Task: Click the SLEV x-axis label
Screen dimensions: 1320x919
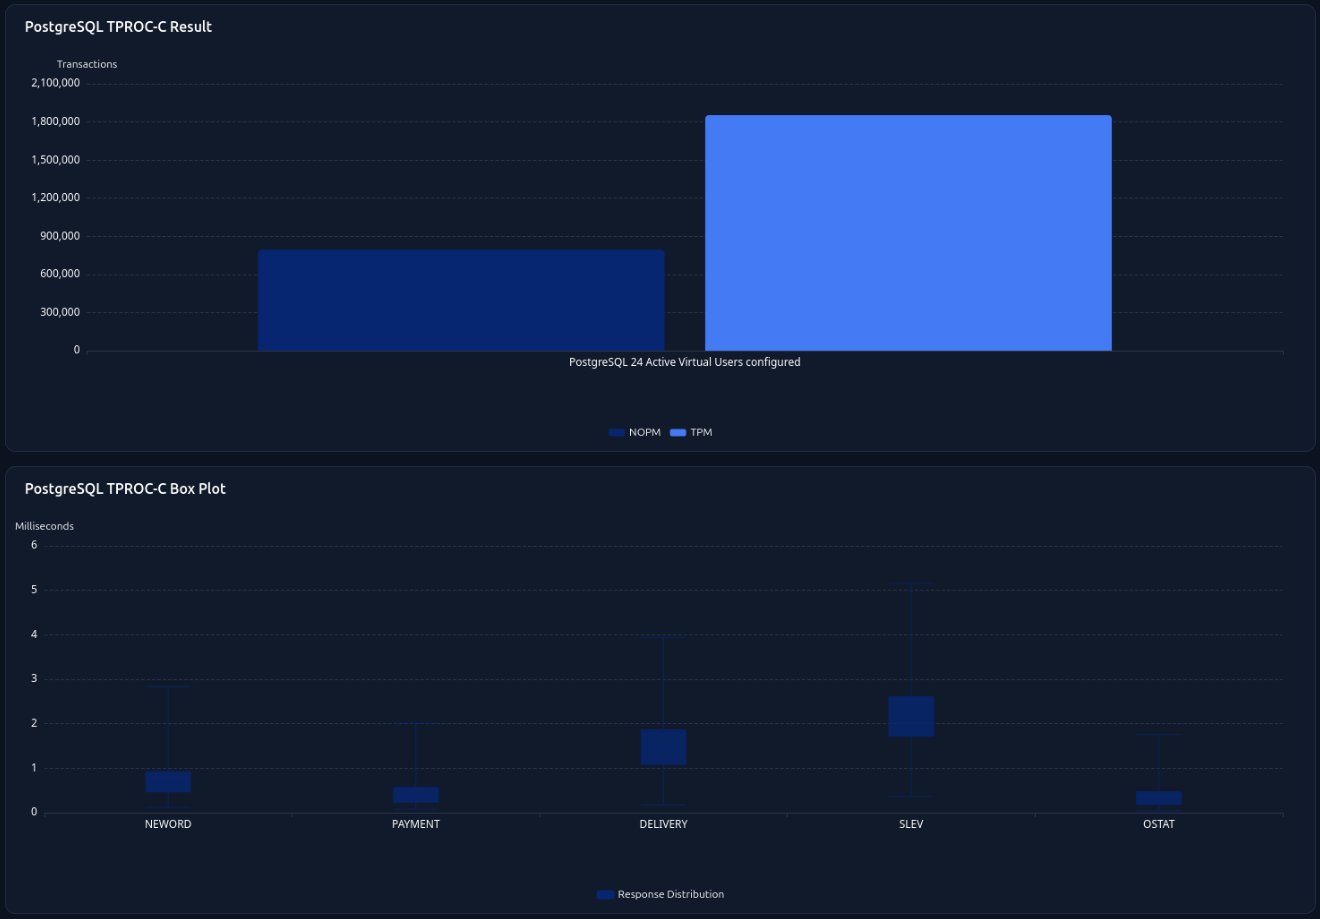Action: (x=911, y=824)
